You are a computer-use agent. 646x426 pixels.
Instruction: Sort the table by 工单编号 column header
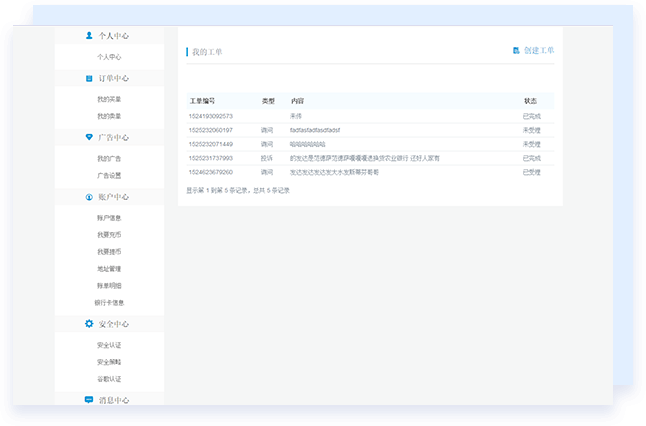click(x=202, y=101)
